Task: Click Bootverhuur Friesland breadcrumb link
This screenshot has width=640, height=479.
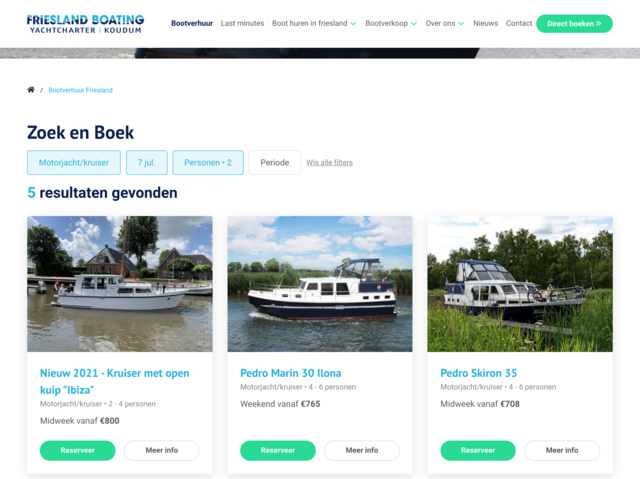Action: tap(80, 90)
